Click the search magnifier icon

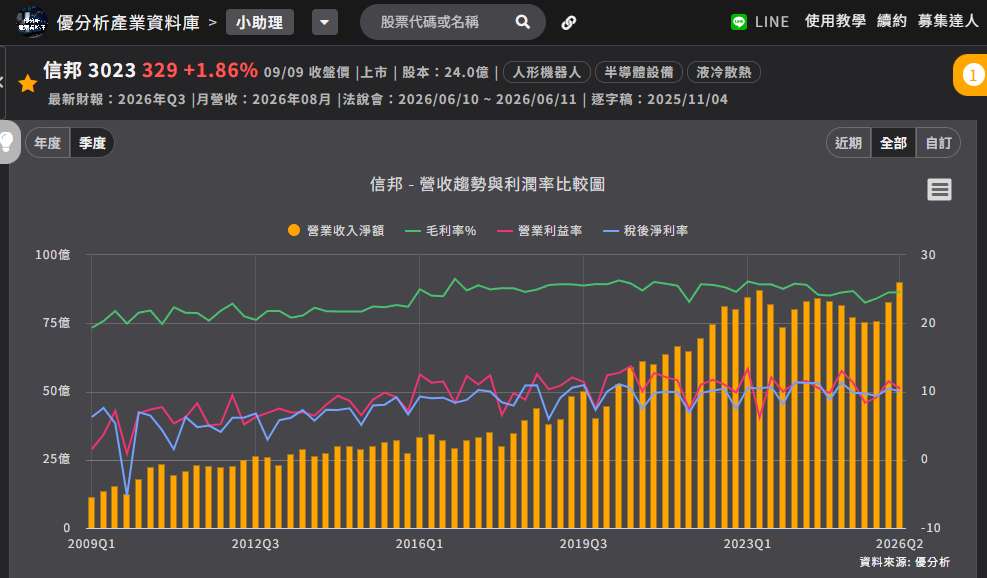[x=522, y=22]
